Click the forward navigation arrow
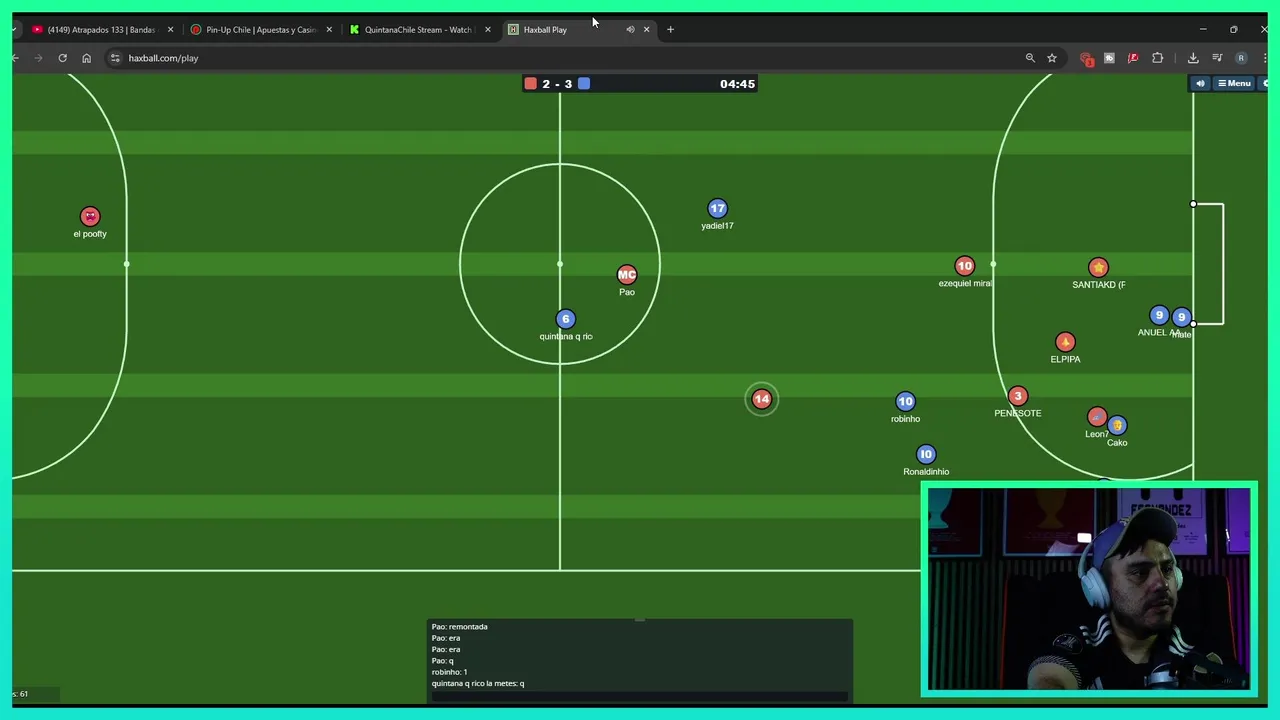The width and height of the screenshot is (1280, 720). coord(38,58)
